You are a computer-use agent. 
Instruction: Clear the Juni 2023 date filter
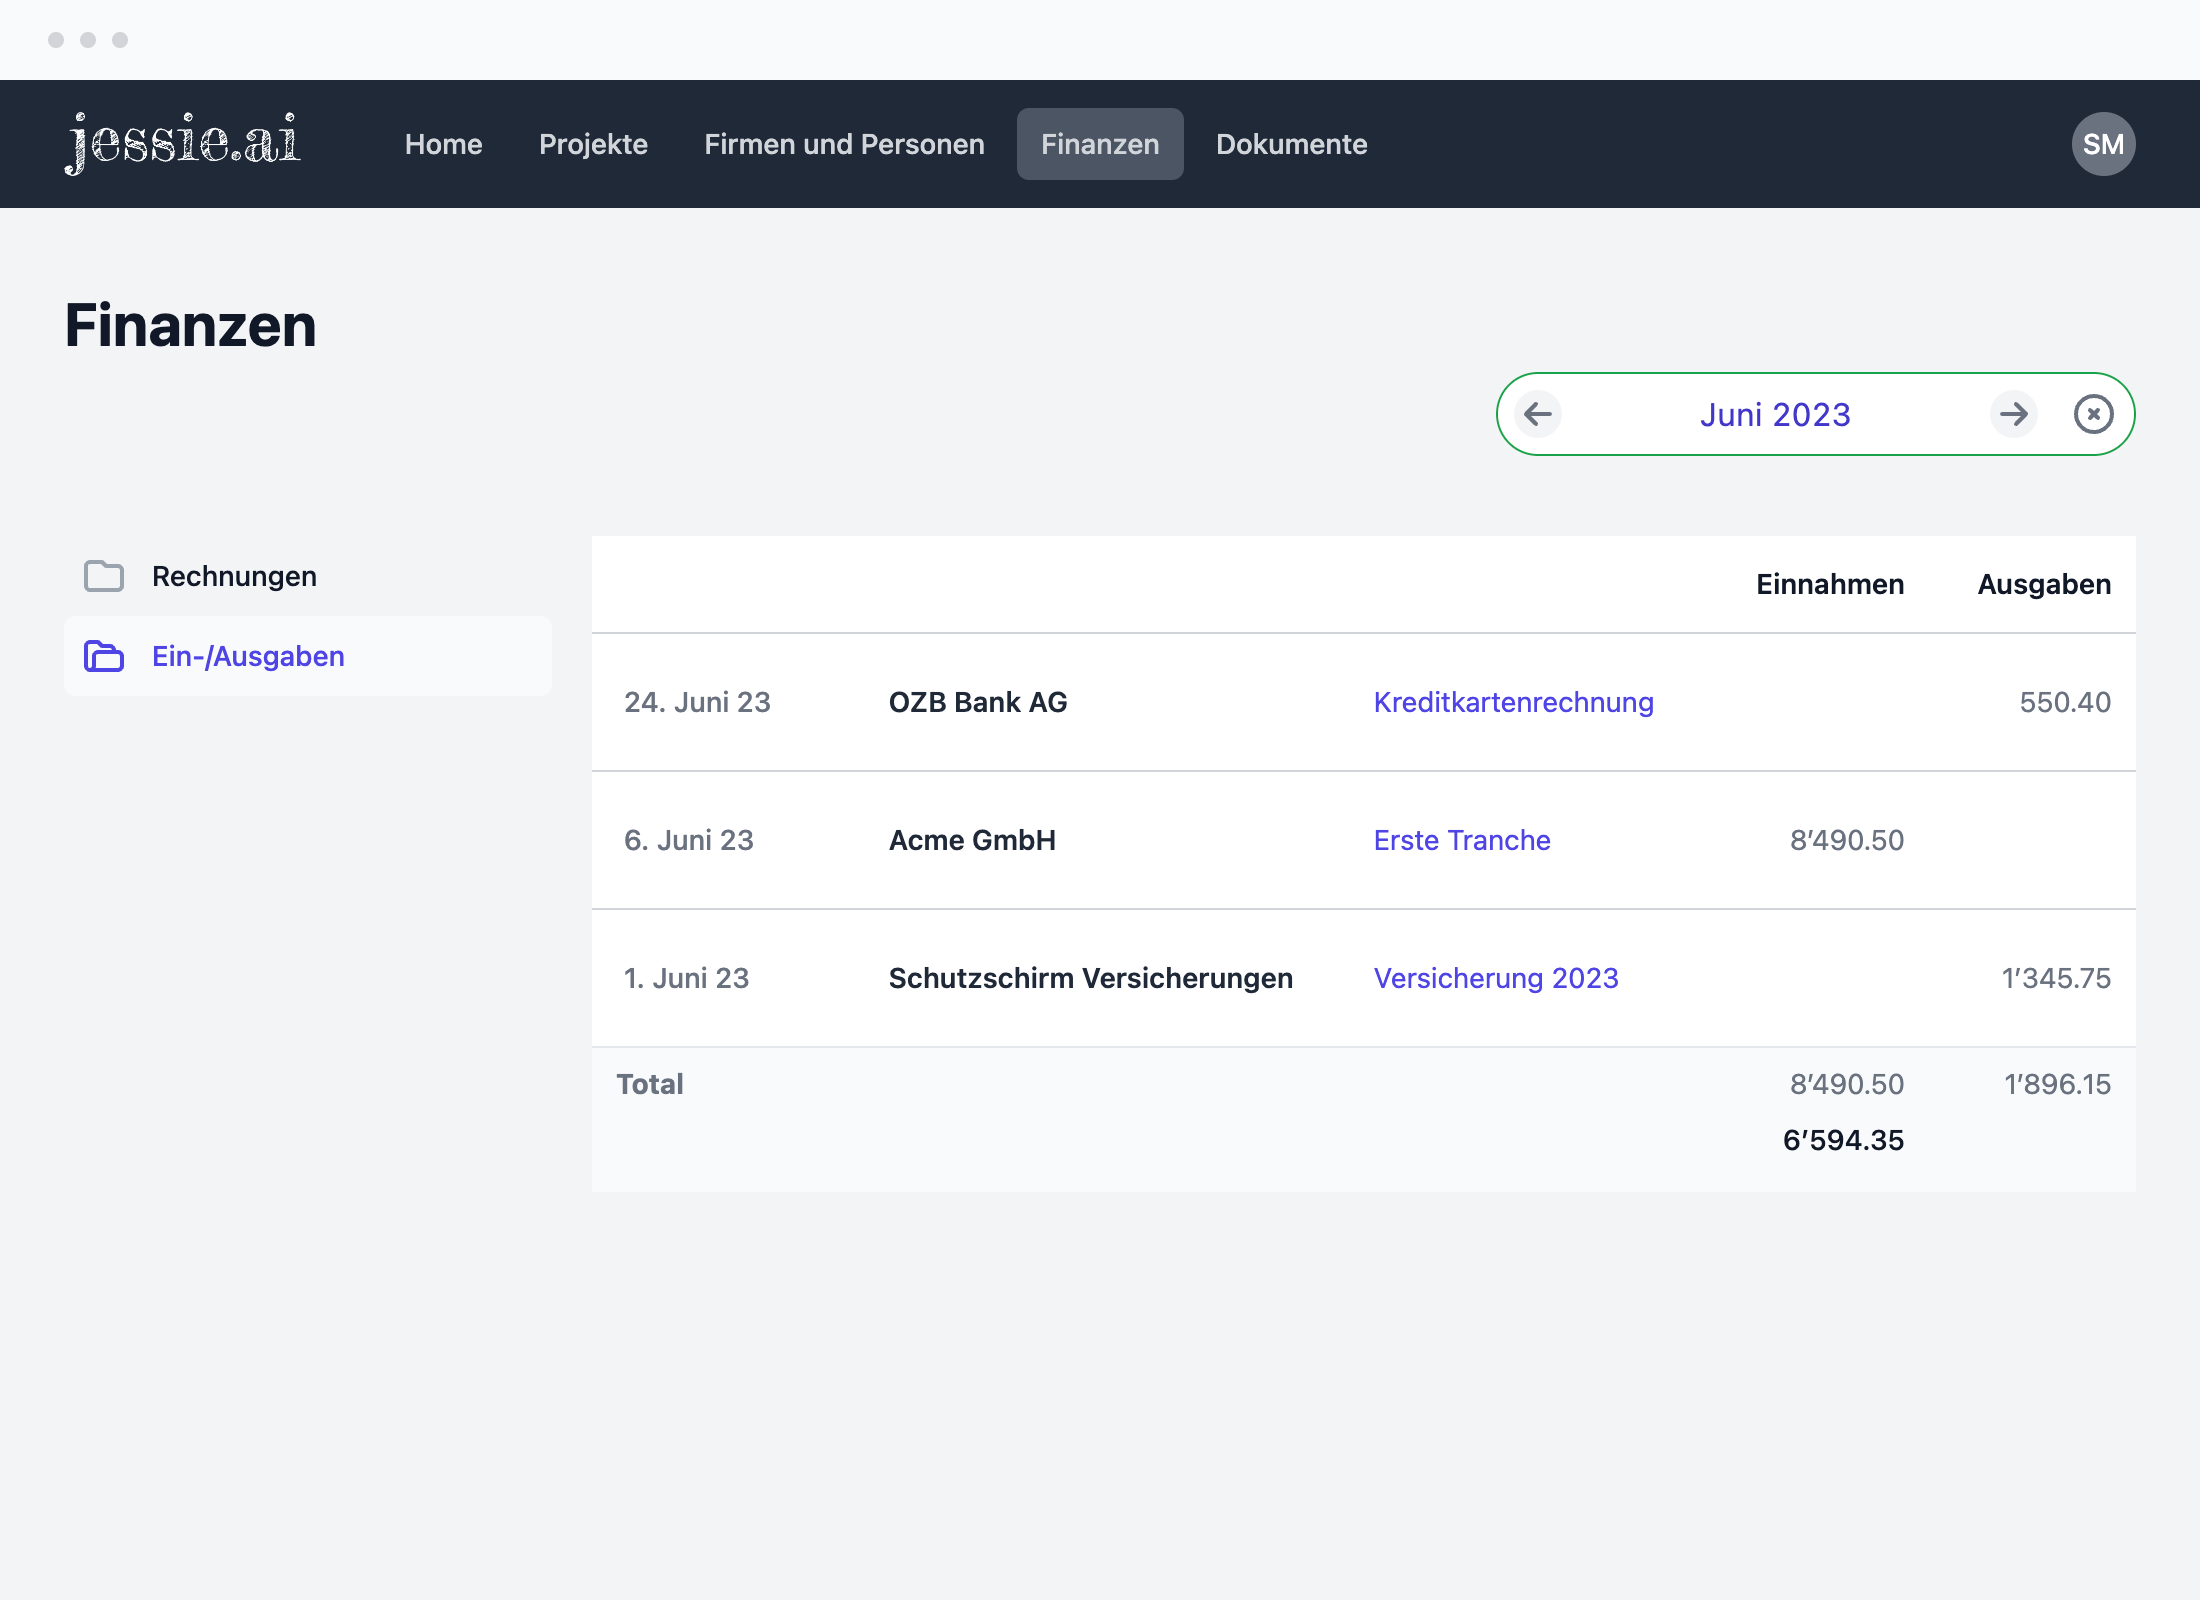pos(2093,414)
